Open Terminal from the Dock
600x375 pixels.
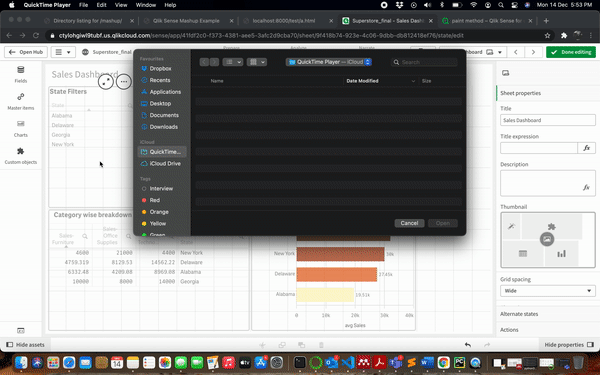click(x=300, y=362)
